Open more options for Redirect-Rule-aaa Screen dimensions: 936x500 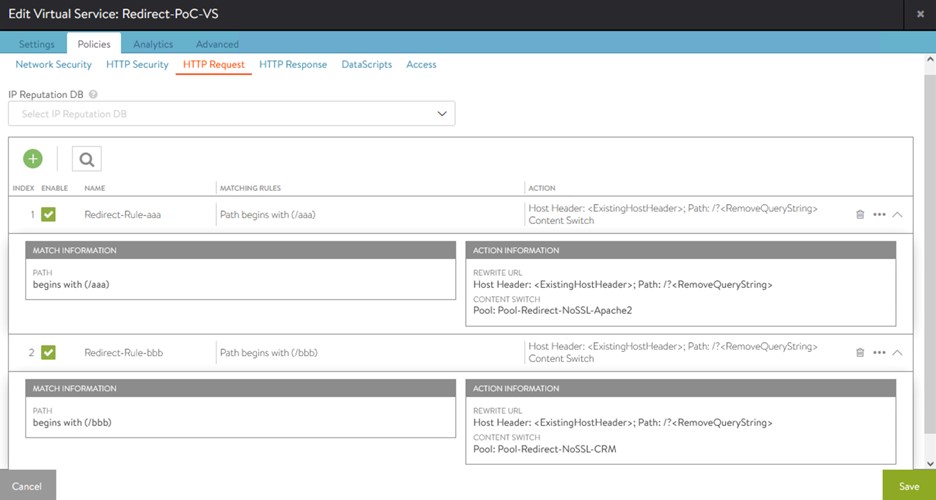pos(879,214)
